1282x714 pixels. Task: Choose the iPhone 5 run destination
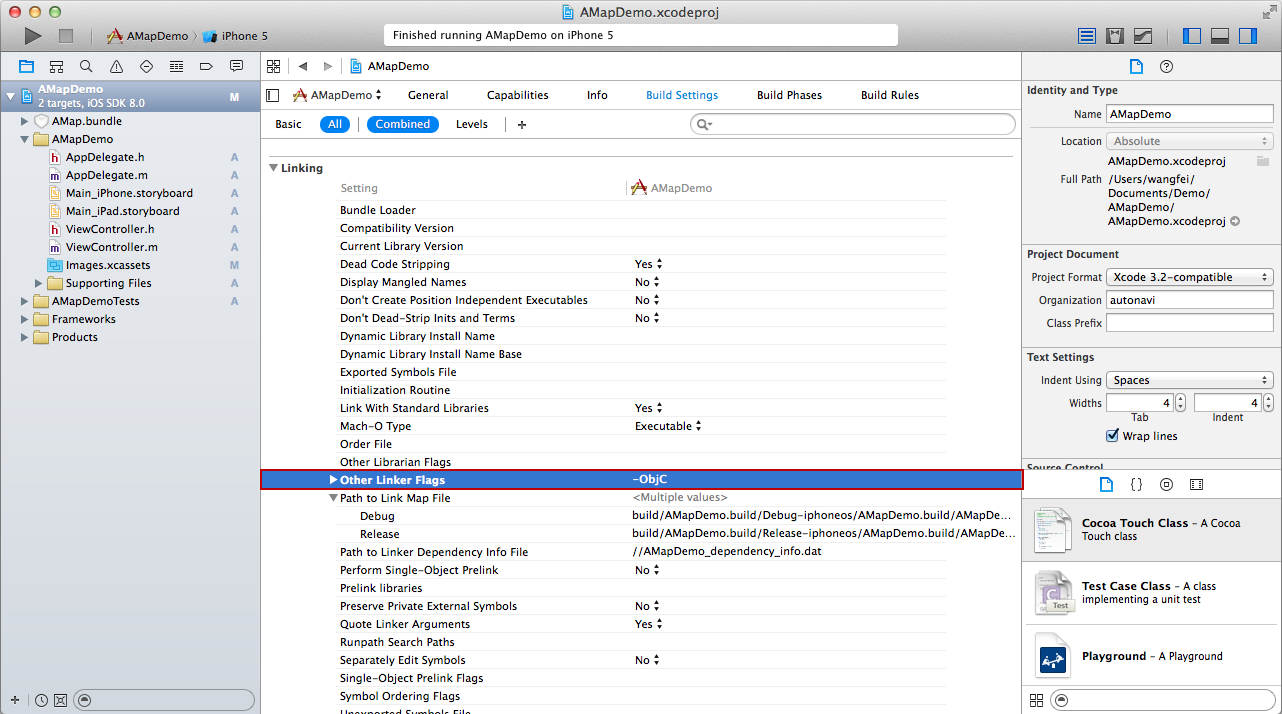point(236,36)
